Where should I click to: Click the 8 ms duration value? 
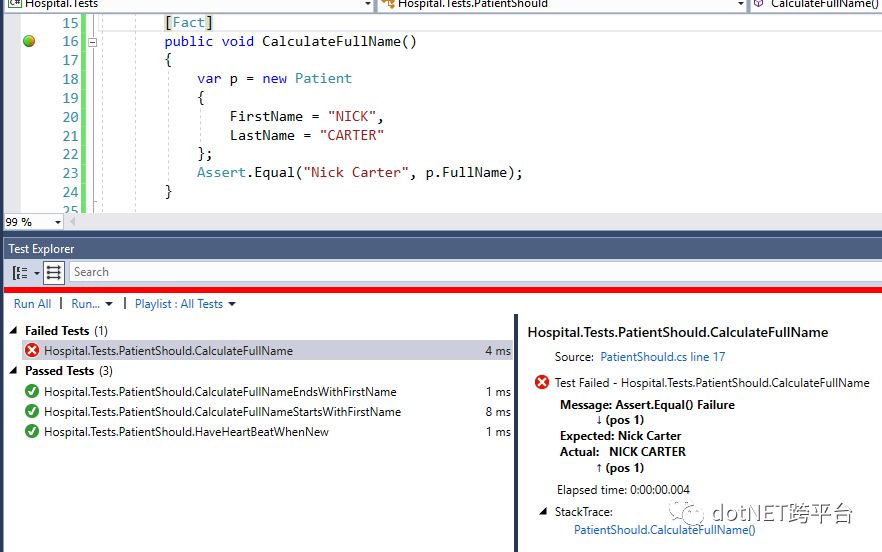[x=498, y=412]
